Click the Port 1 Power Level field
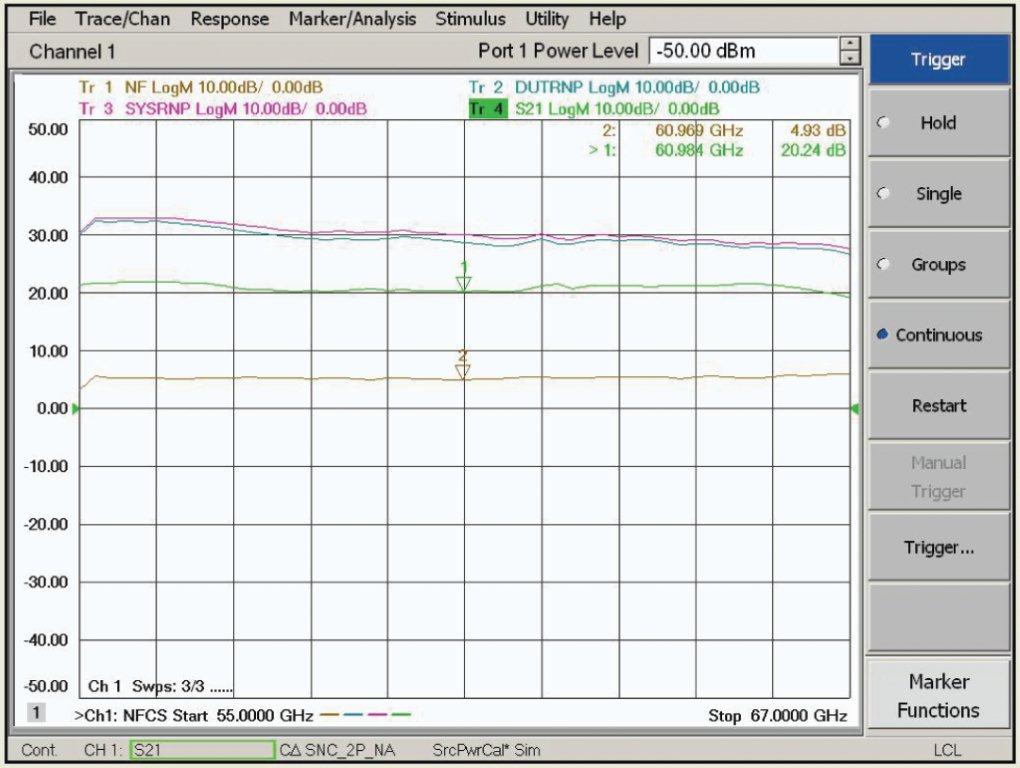Image resolution: width=1020 pixels, height=768 pixels. pos(742,51)
